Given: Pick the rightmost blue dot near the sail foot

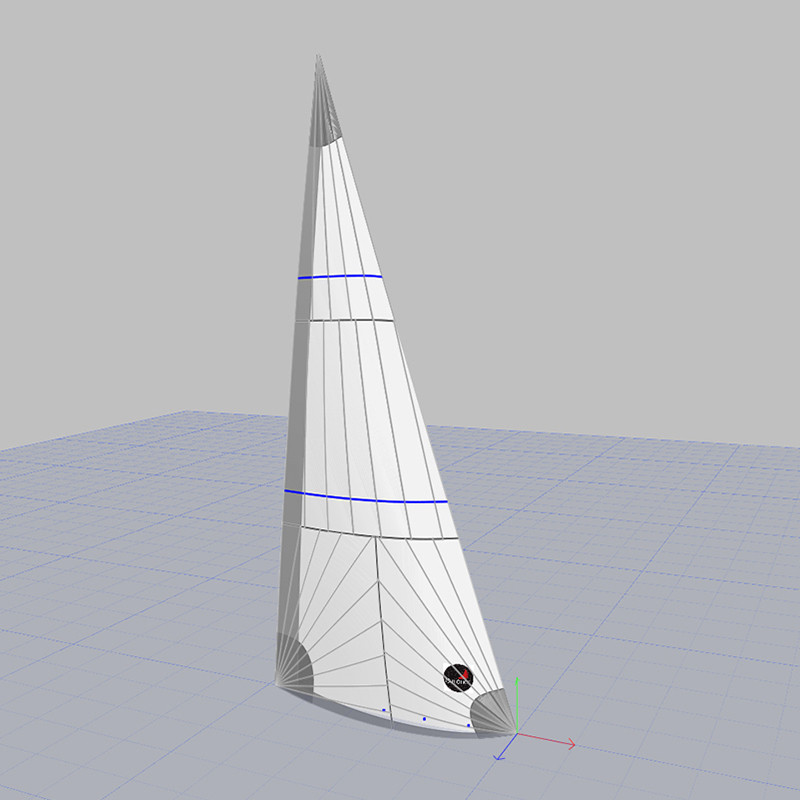Looking at the screenshot, I should (x=469, y=724).
